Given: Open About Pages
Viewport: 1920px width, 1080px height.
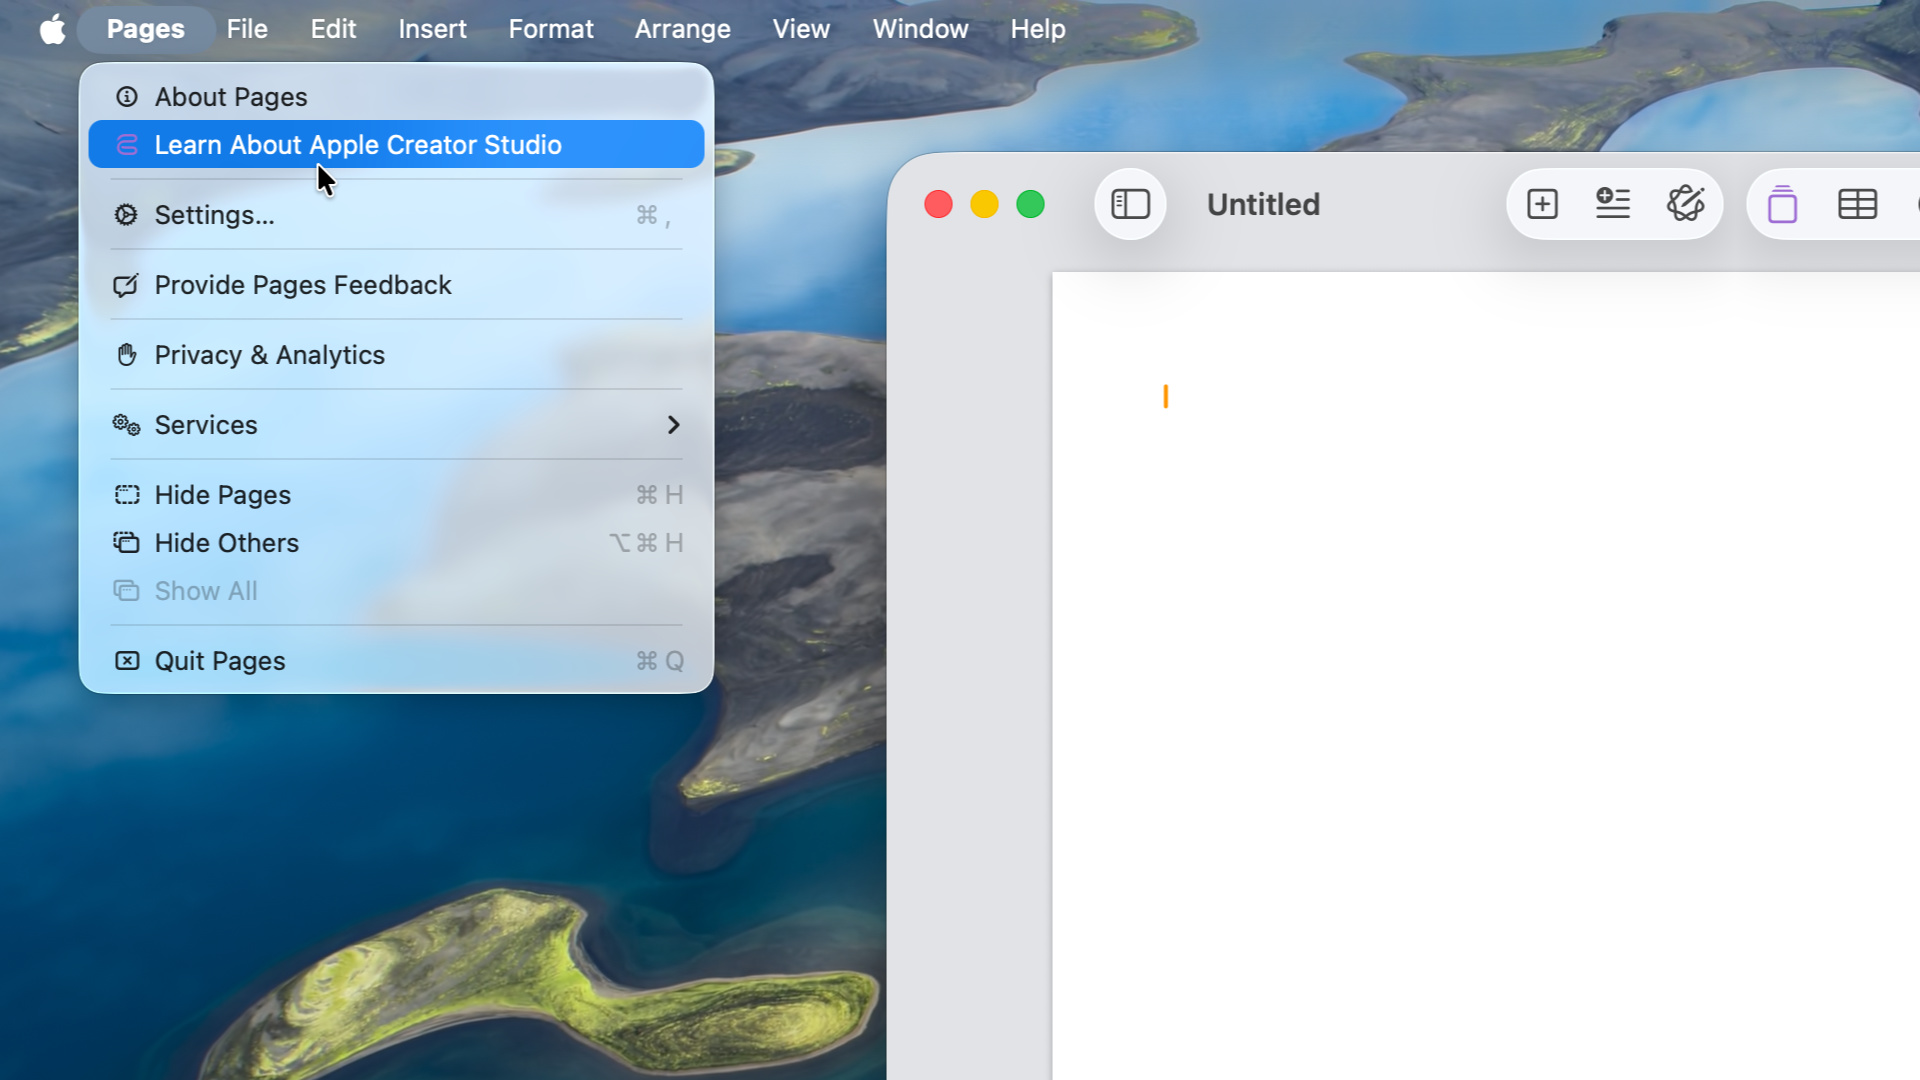Looking at the screenshot, I should tap(230, 97).
